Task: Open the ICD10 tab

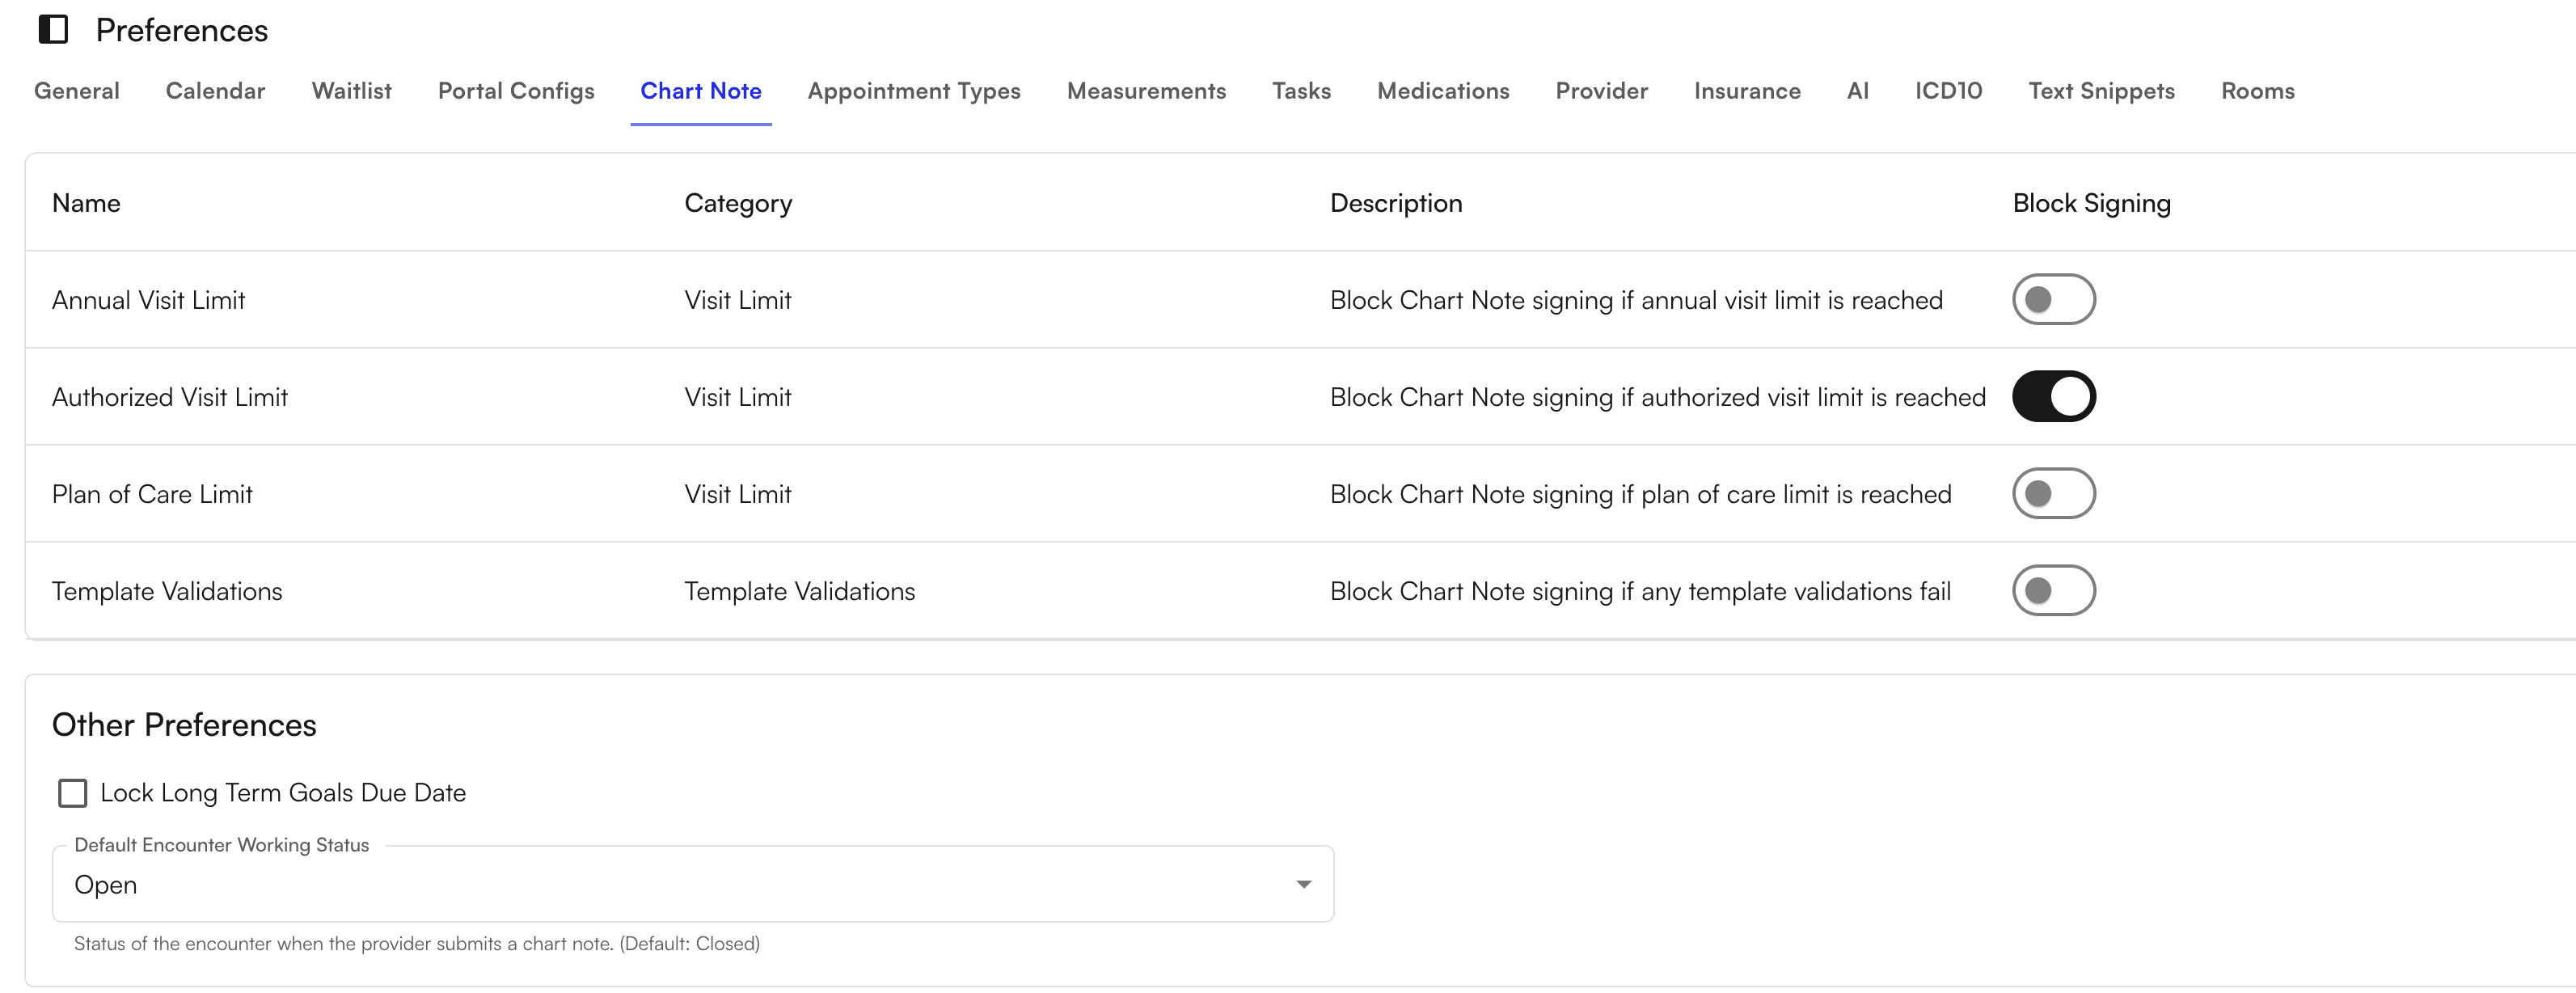Action: coord(1948,91)
